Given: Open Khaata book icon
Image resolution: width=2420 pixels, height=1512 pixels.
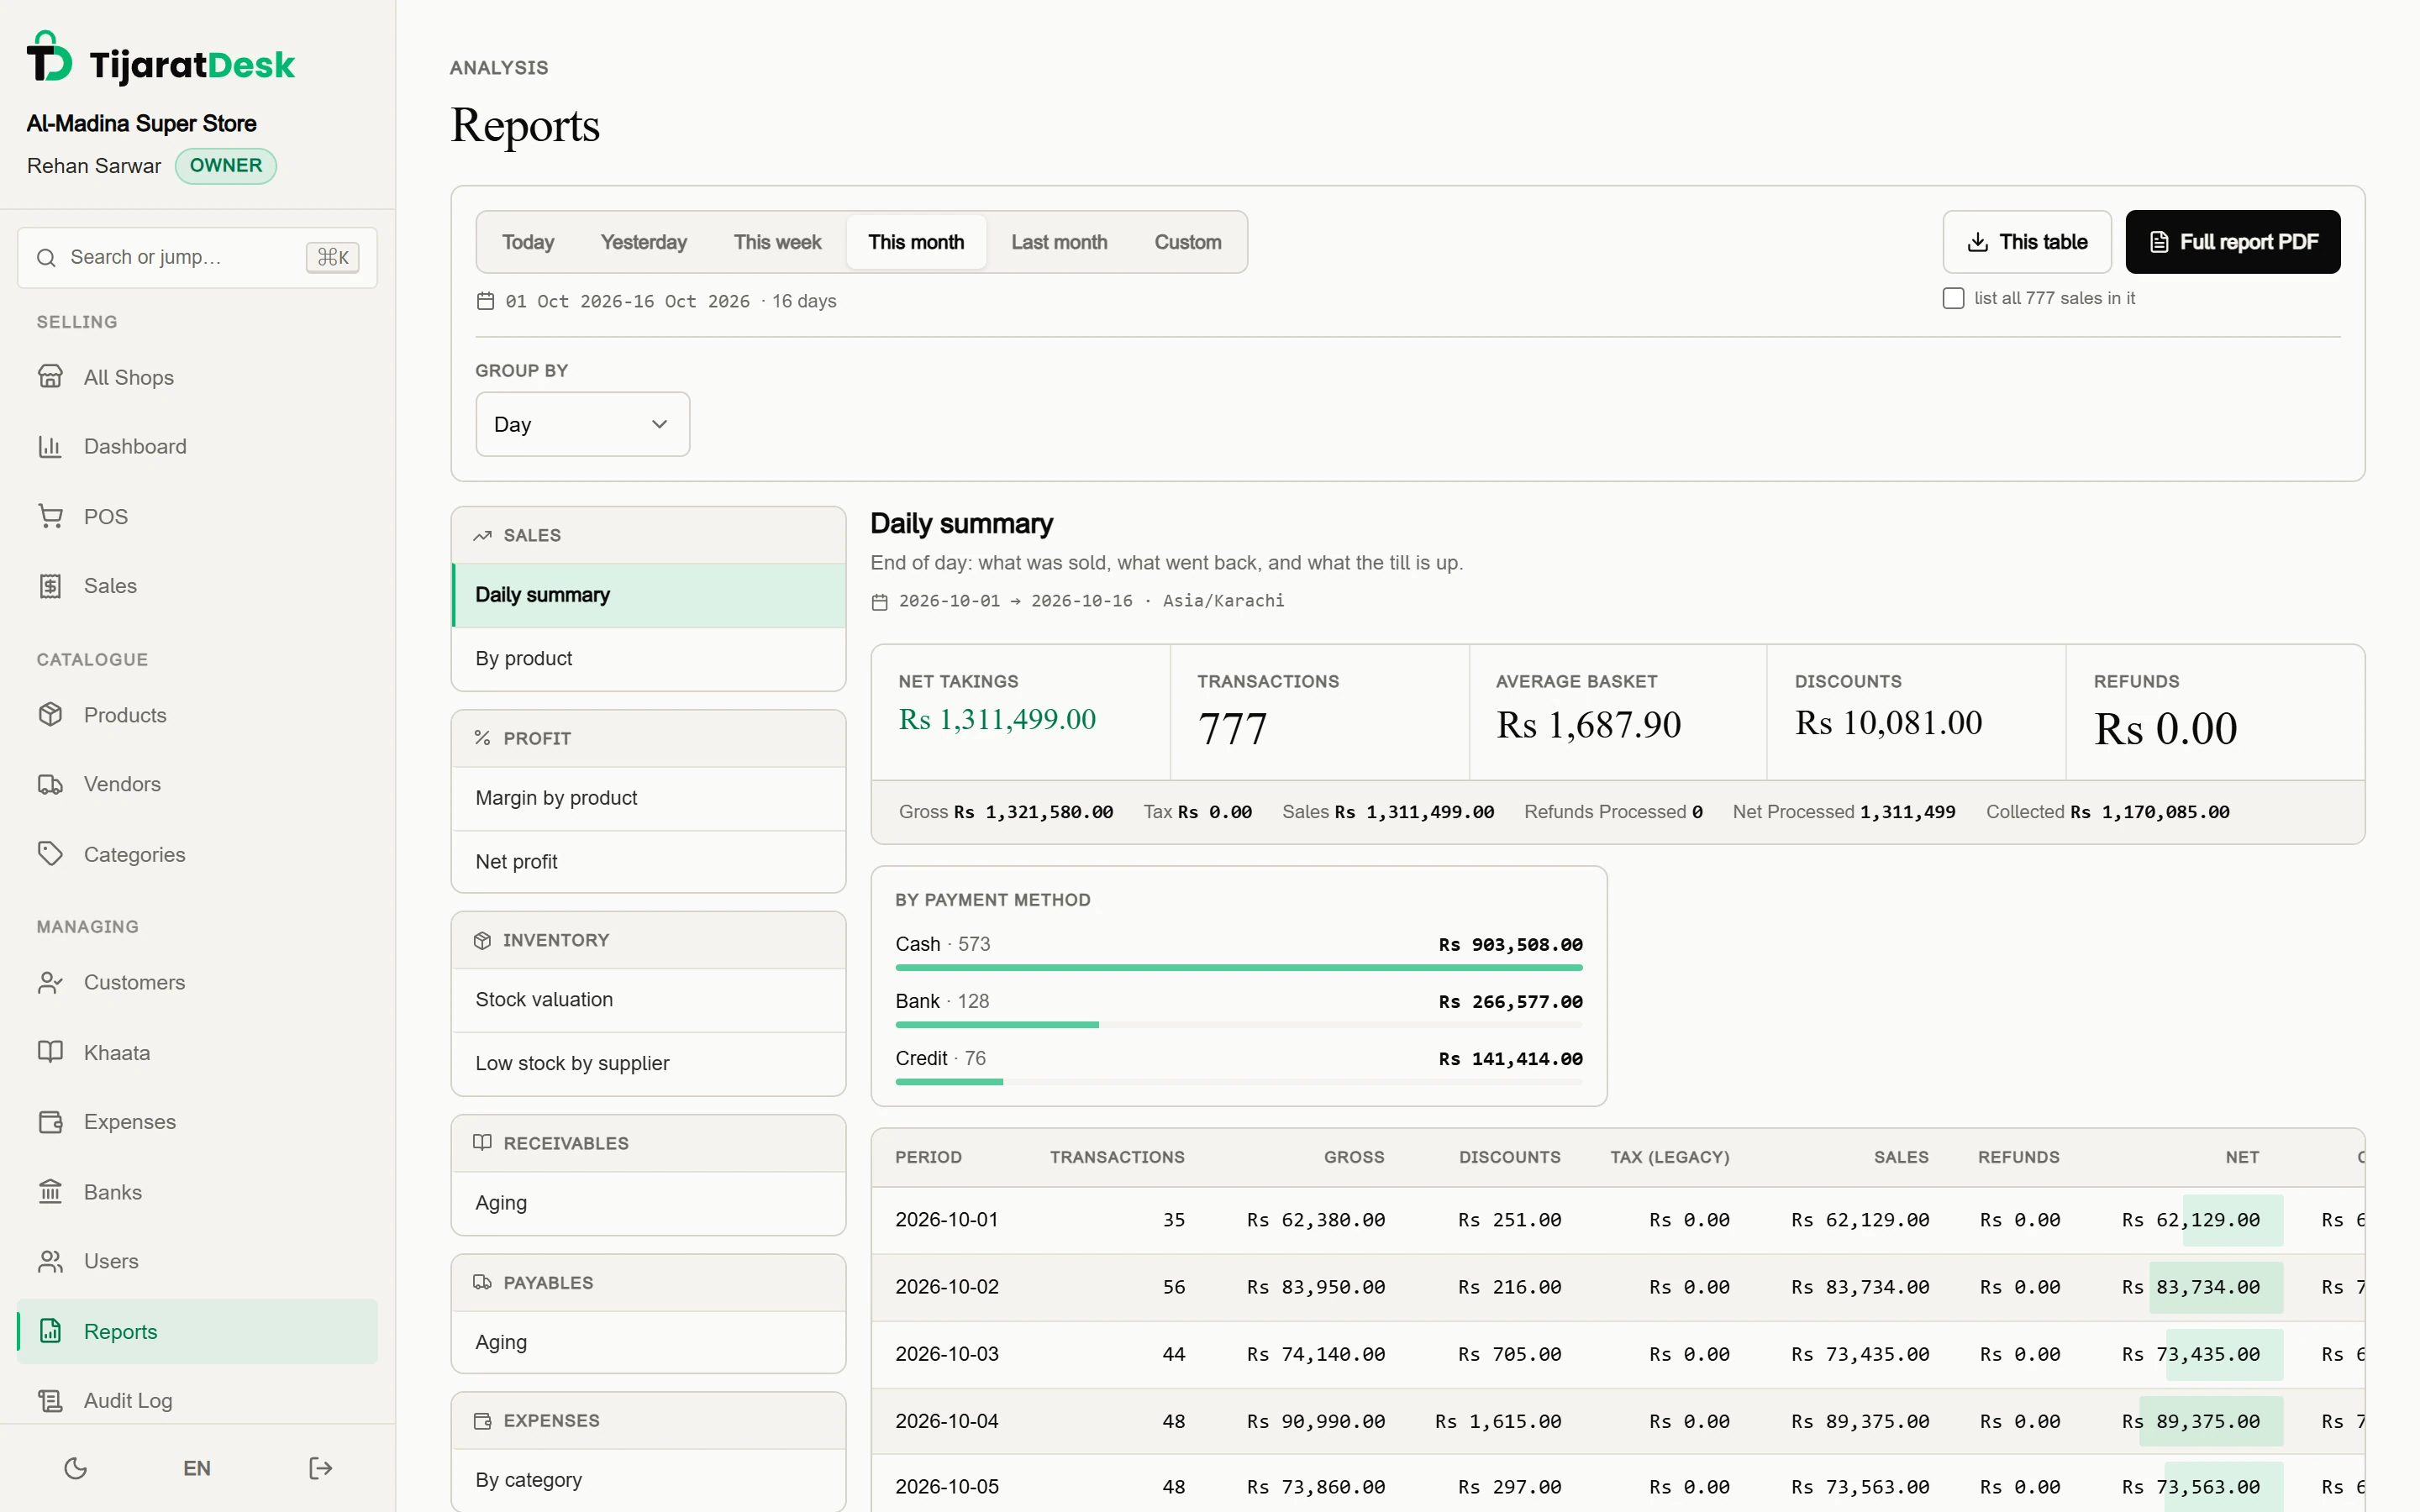Looking at the screenshot, I should (x=50, y=1052).
